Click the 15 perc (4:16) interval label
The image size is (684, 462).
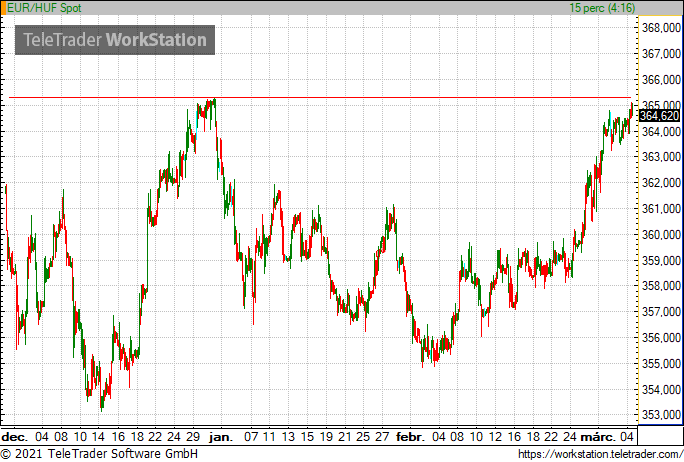[602, 8]
